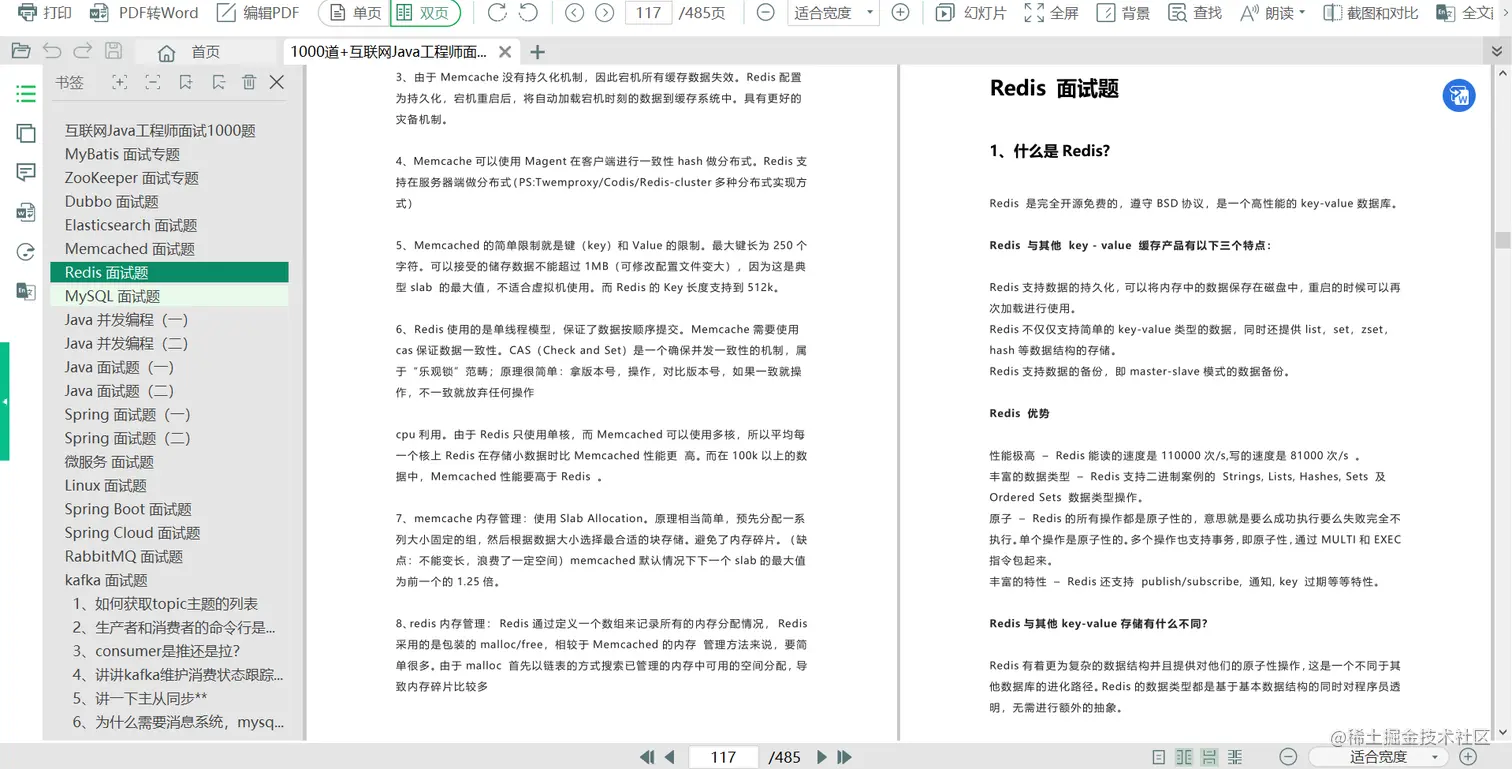Jump to Elasticsearch 面试题 bookmark
Viewport: 1512px width, 769px height.
[131, 225]
